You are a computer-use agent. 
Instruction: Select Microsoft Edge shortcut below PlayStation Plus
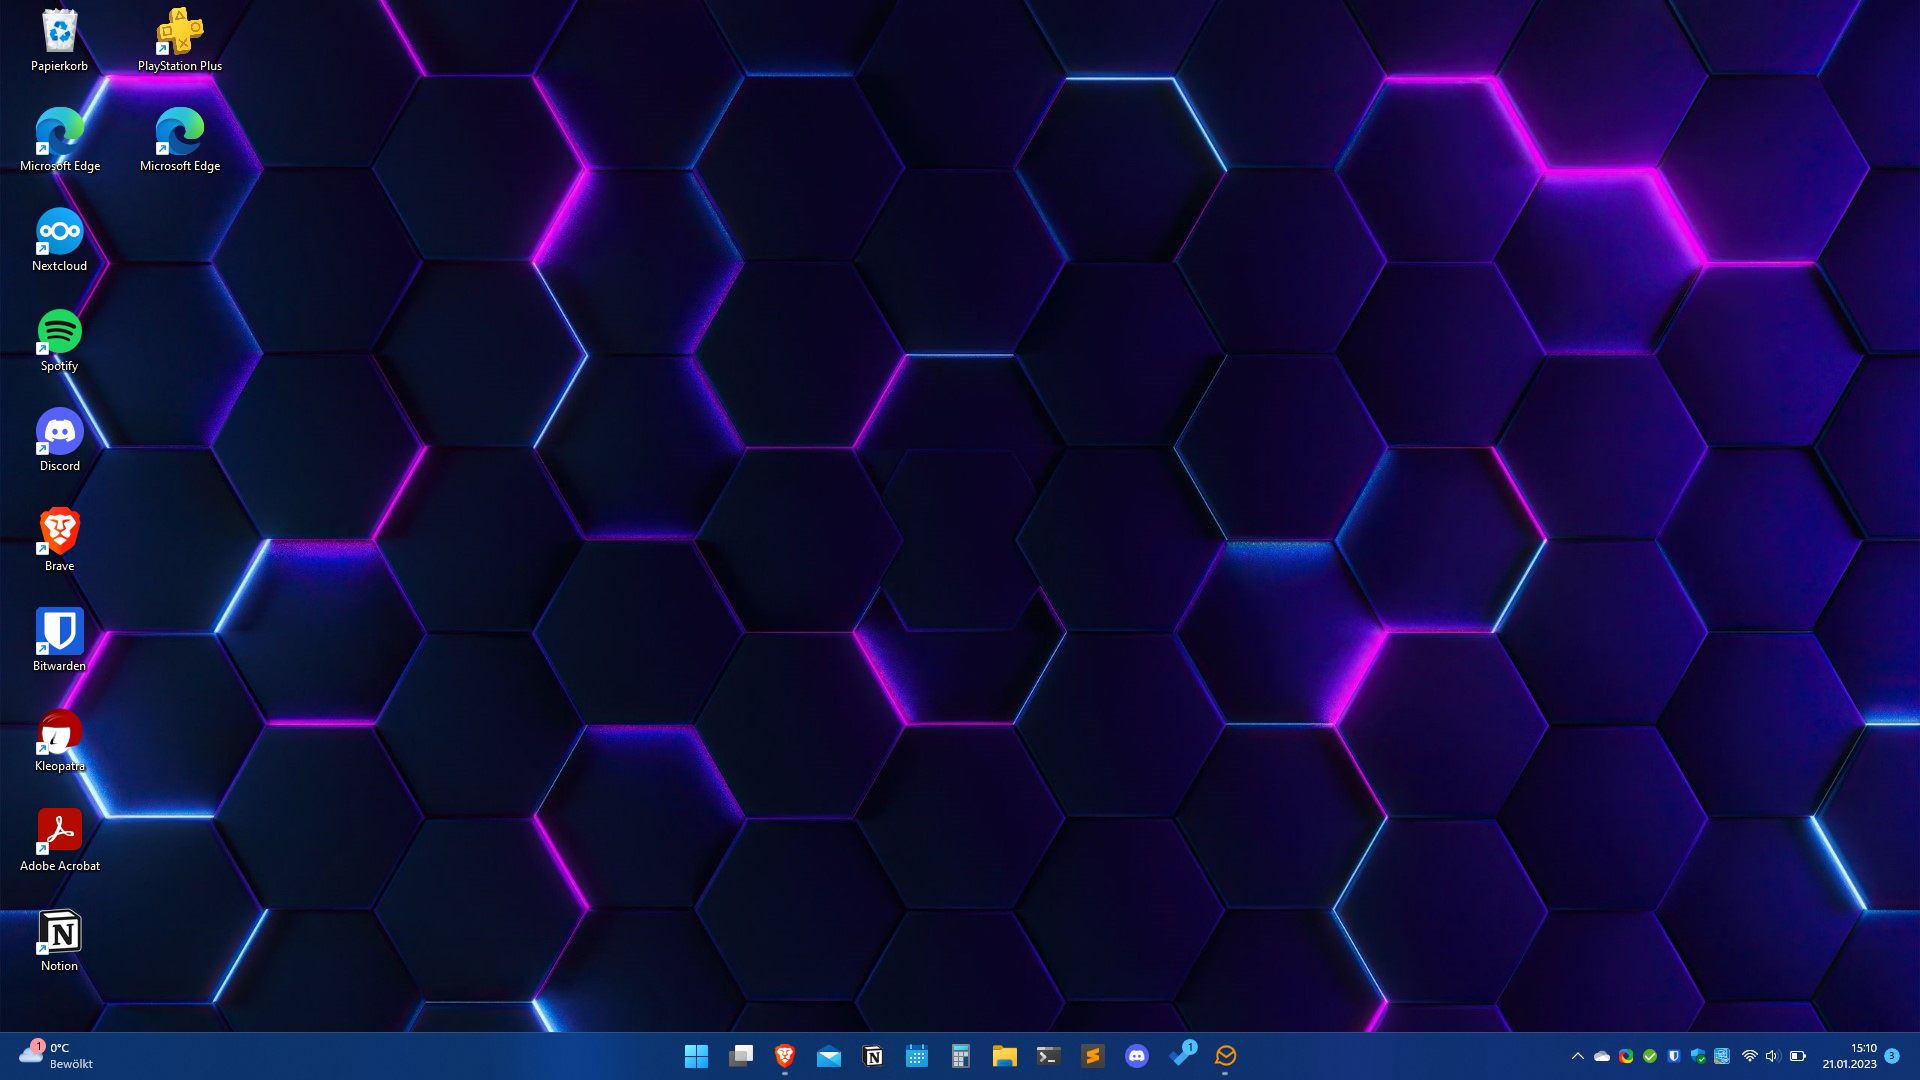click(180, 140)
